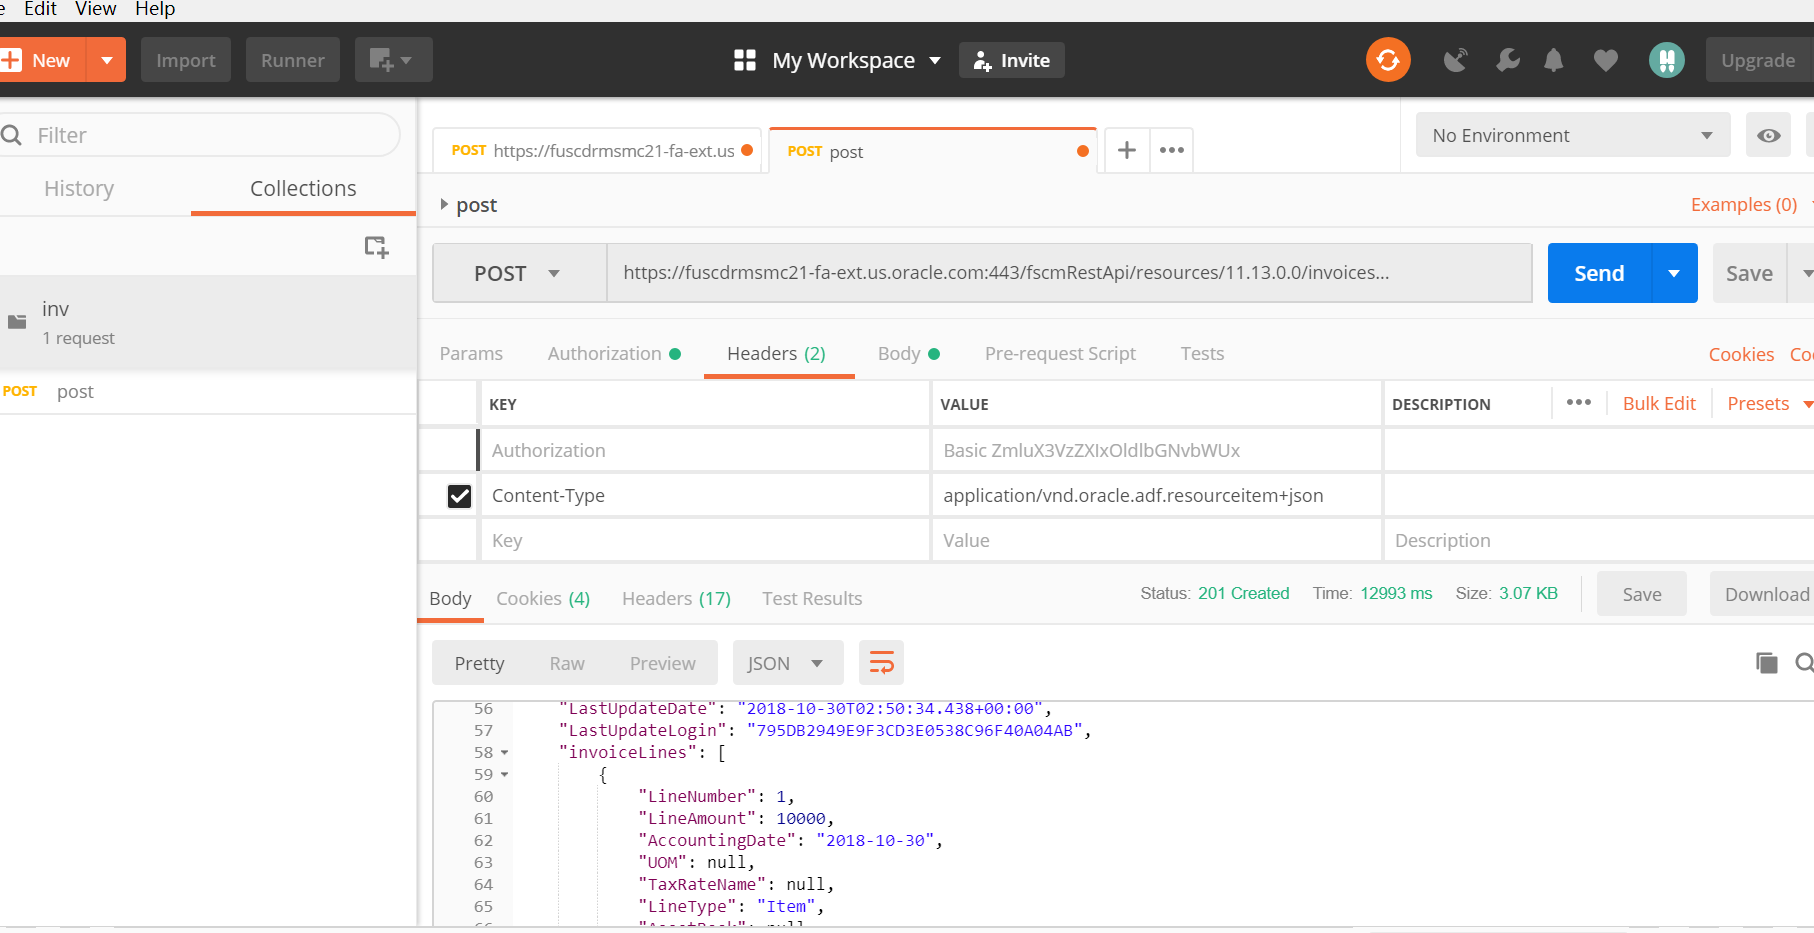This screenshot has width=1814, height=933.
Task: Open the History sidebar tab
Action: coord(79,189)
